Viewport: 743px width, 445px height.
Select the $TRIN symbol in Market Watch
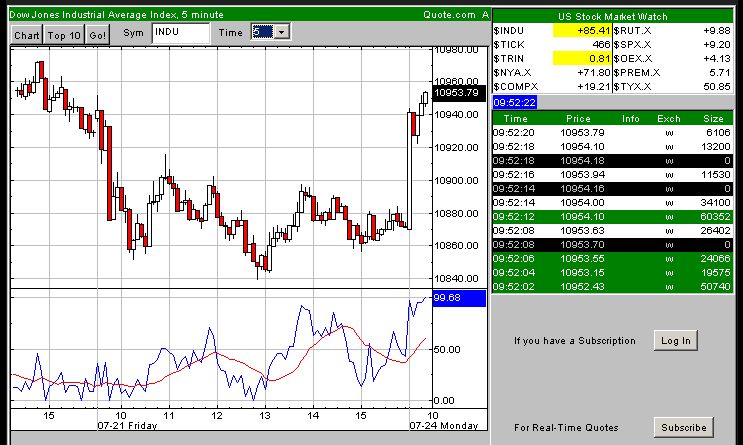[508, 59]
